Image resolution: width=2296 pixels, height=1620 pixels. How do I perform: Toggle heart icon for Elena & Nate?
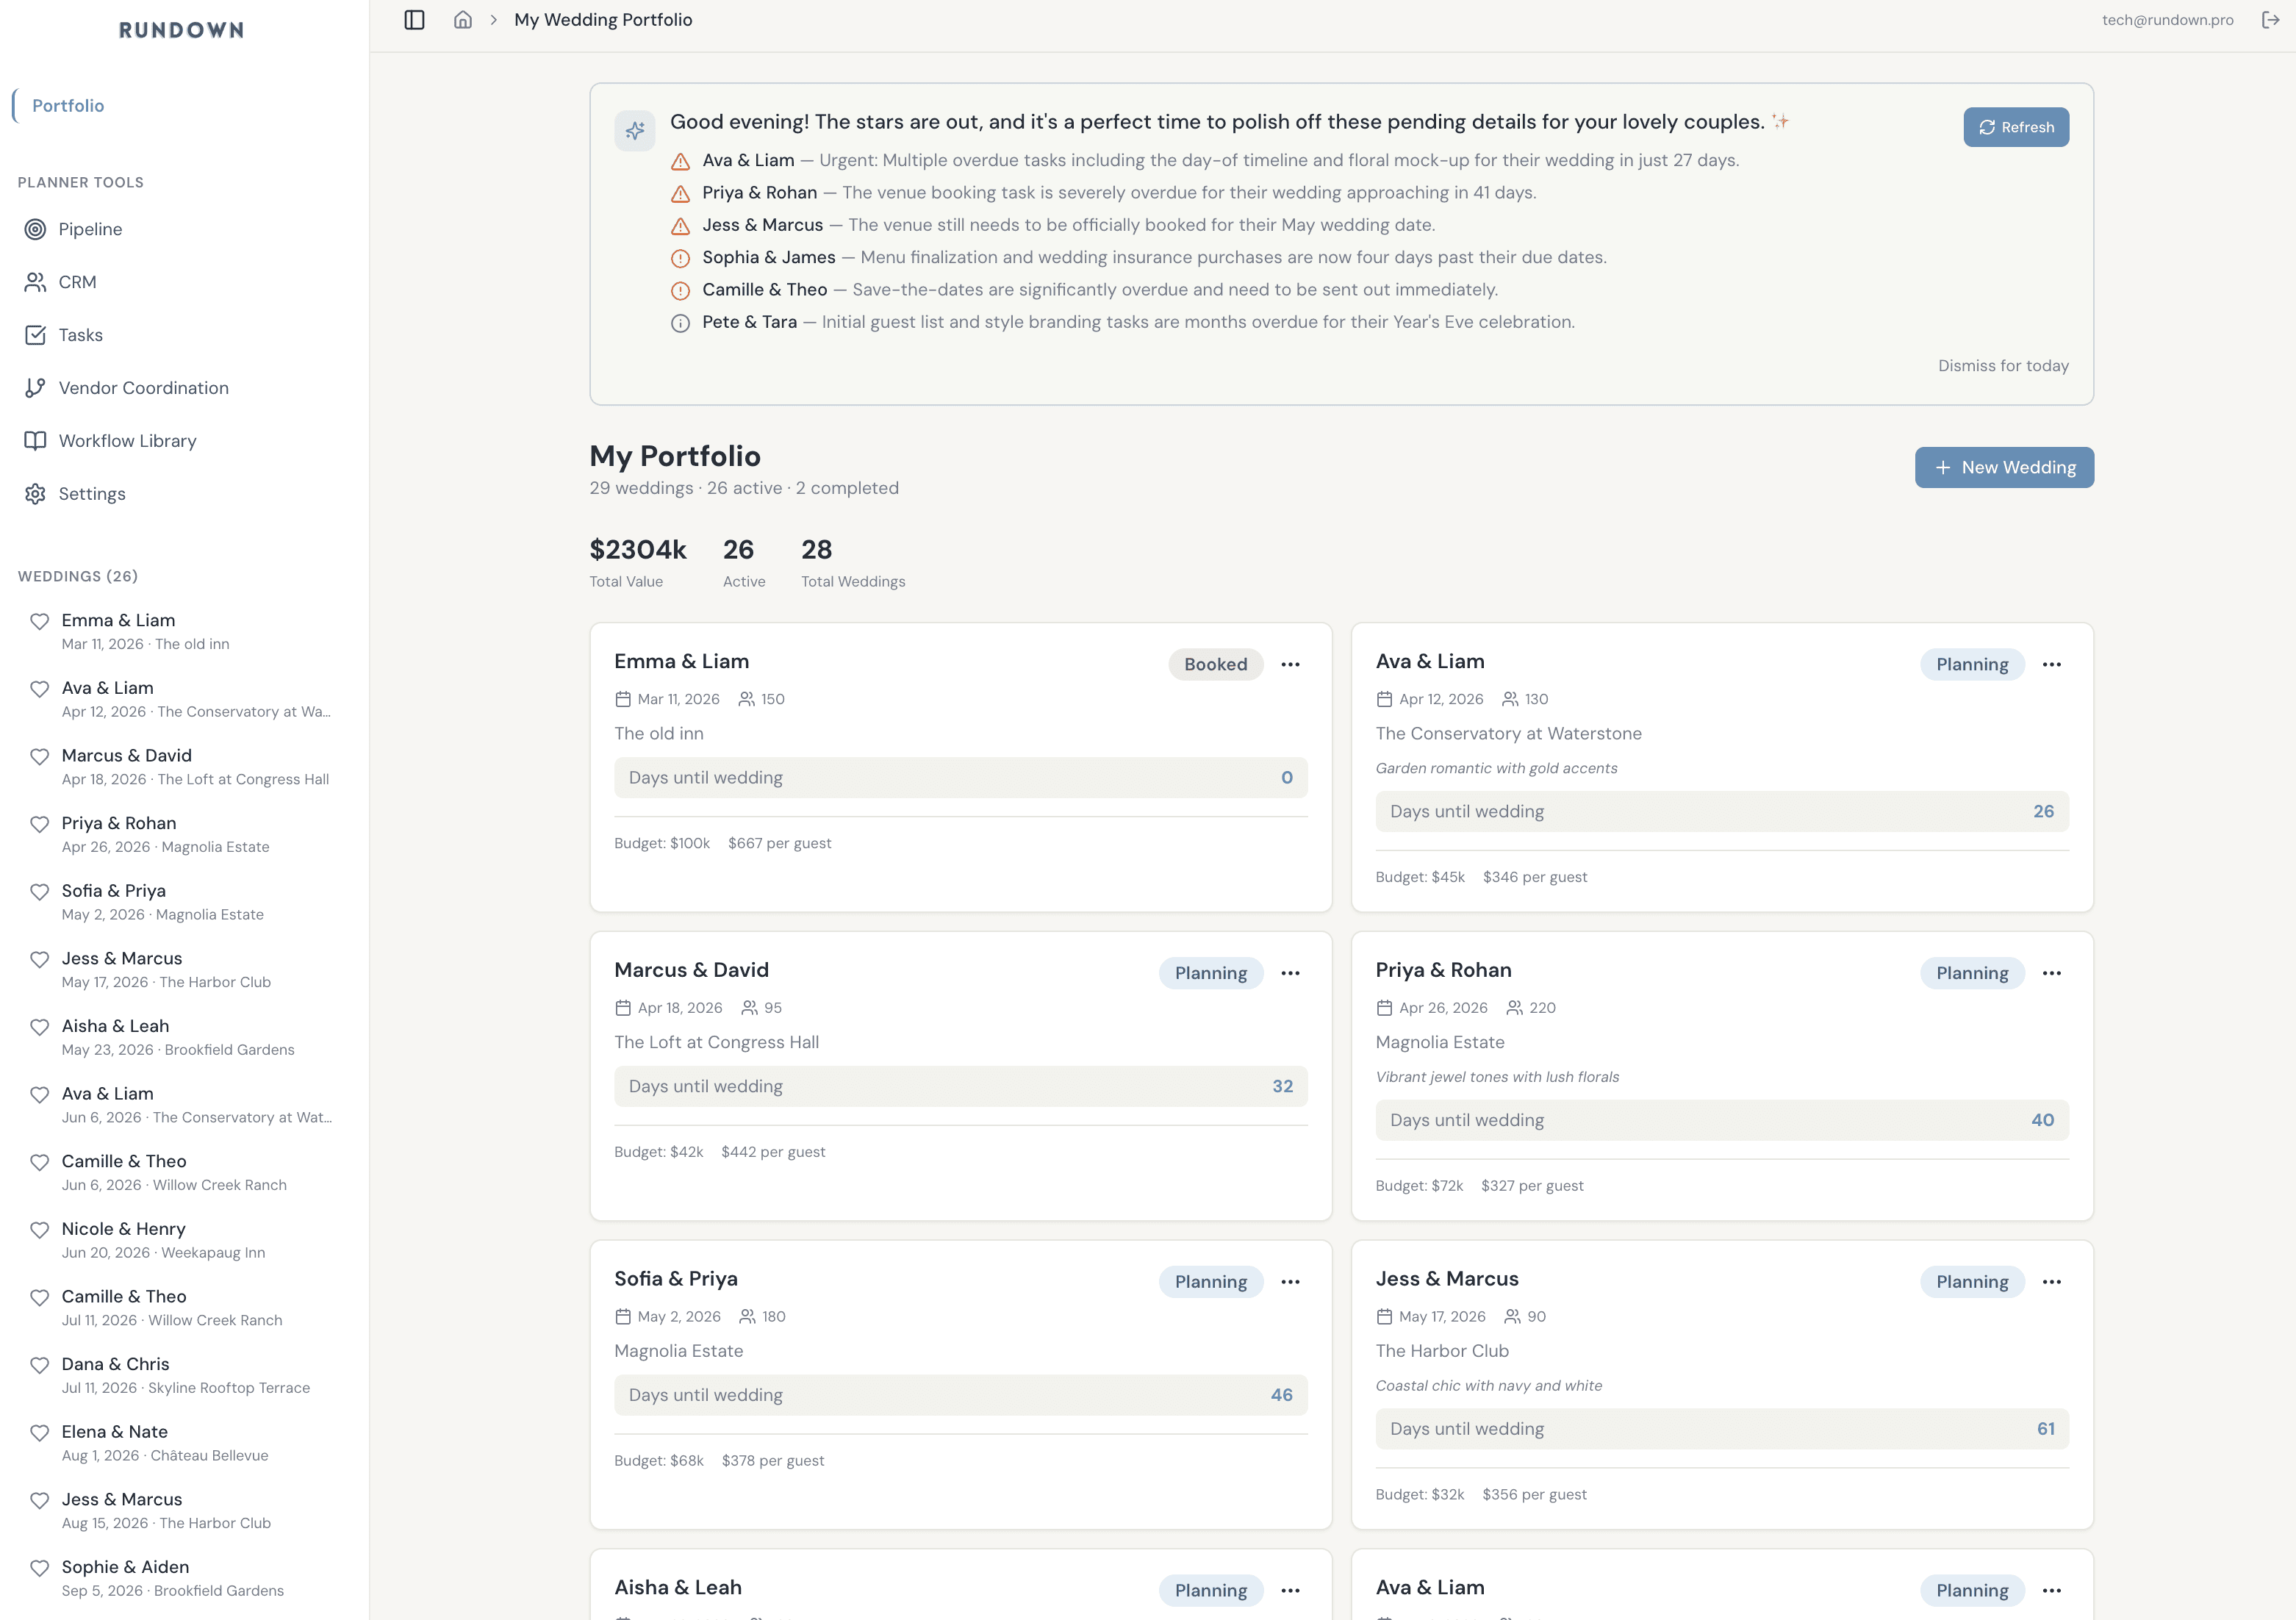coord(39,1433)
